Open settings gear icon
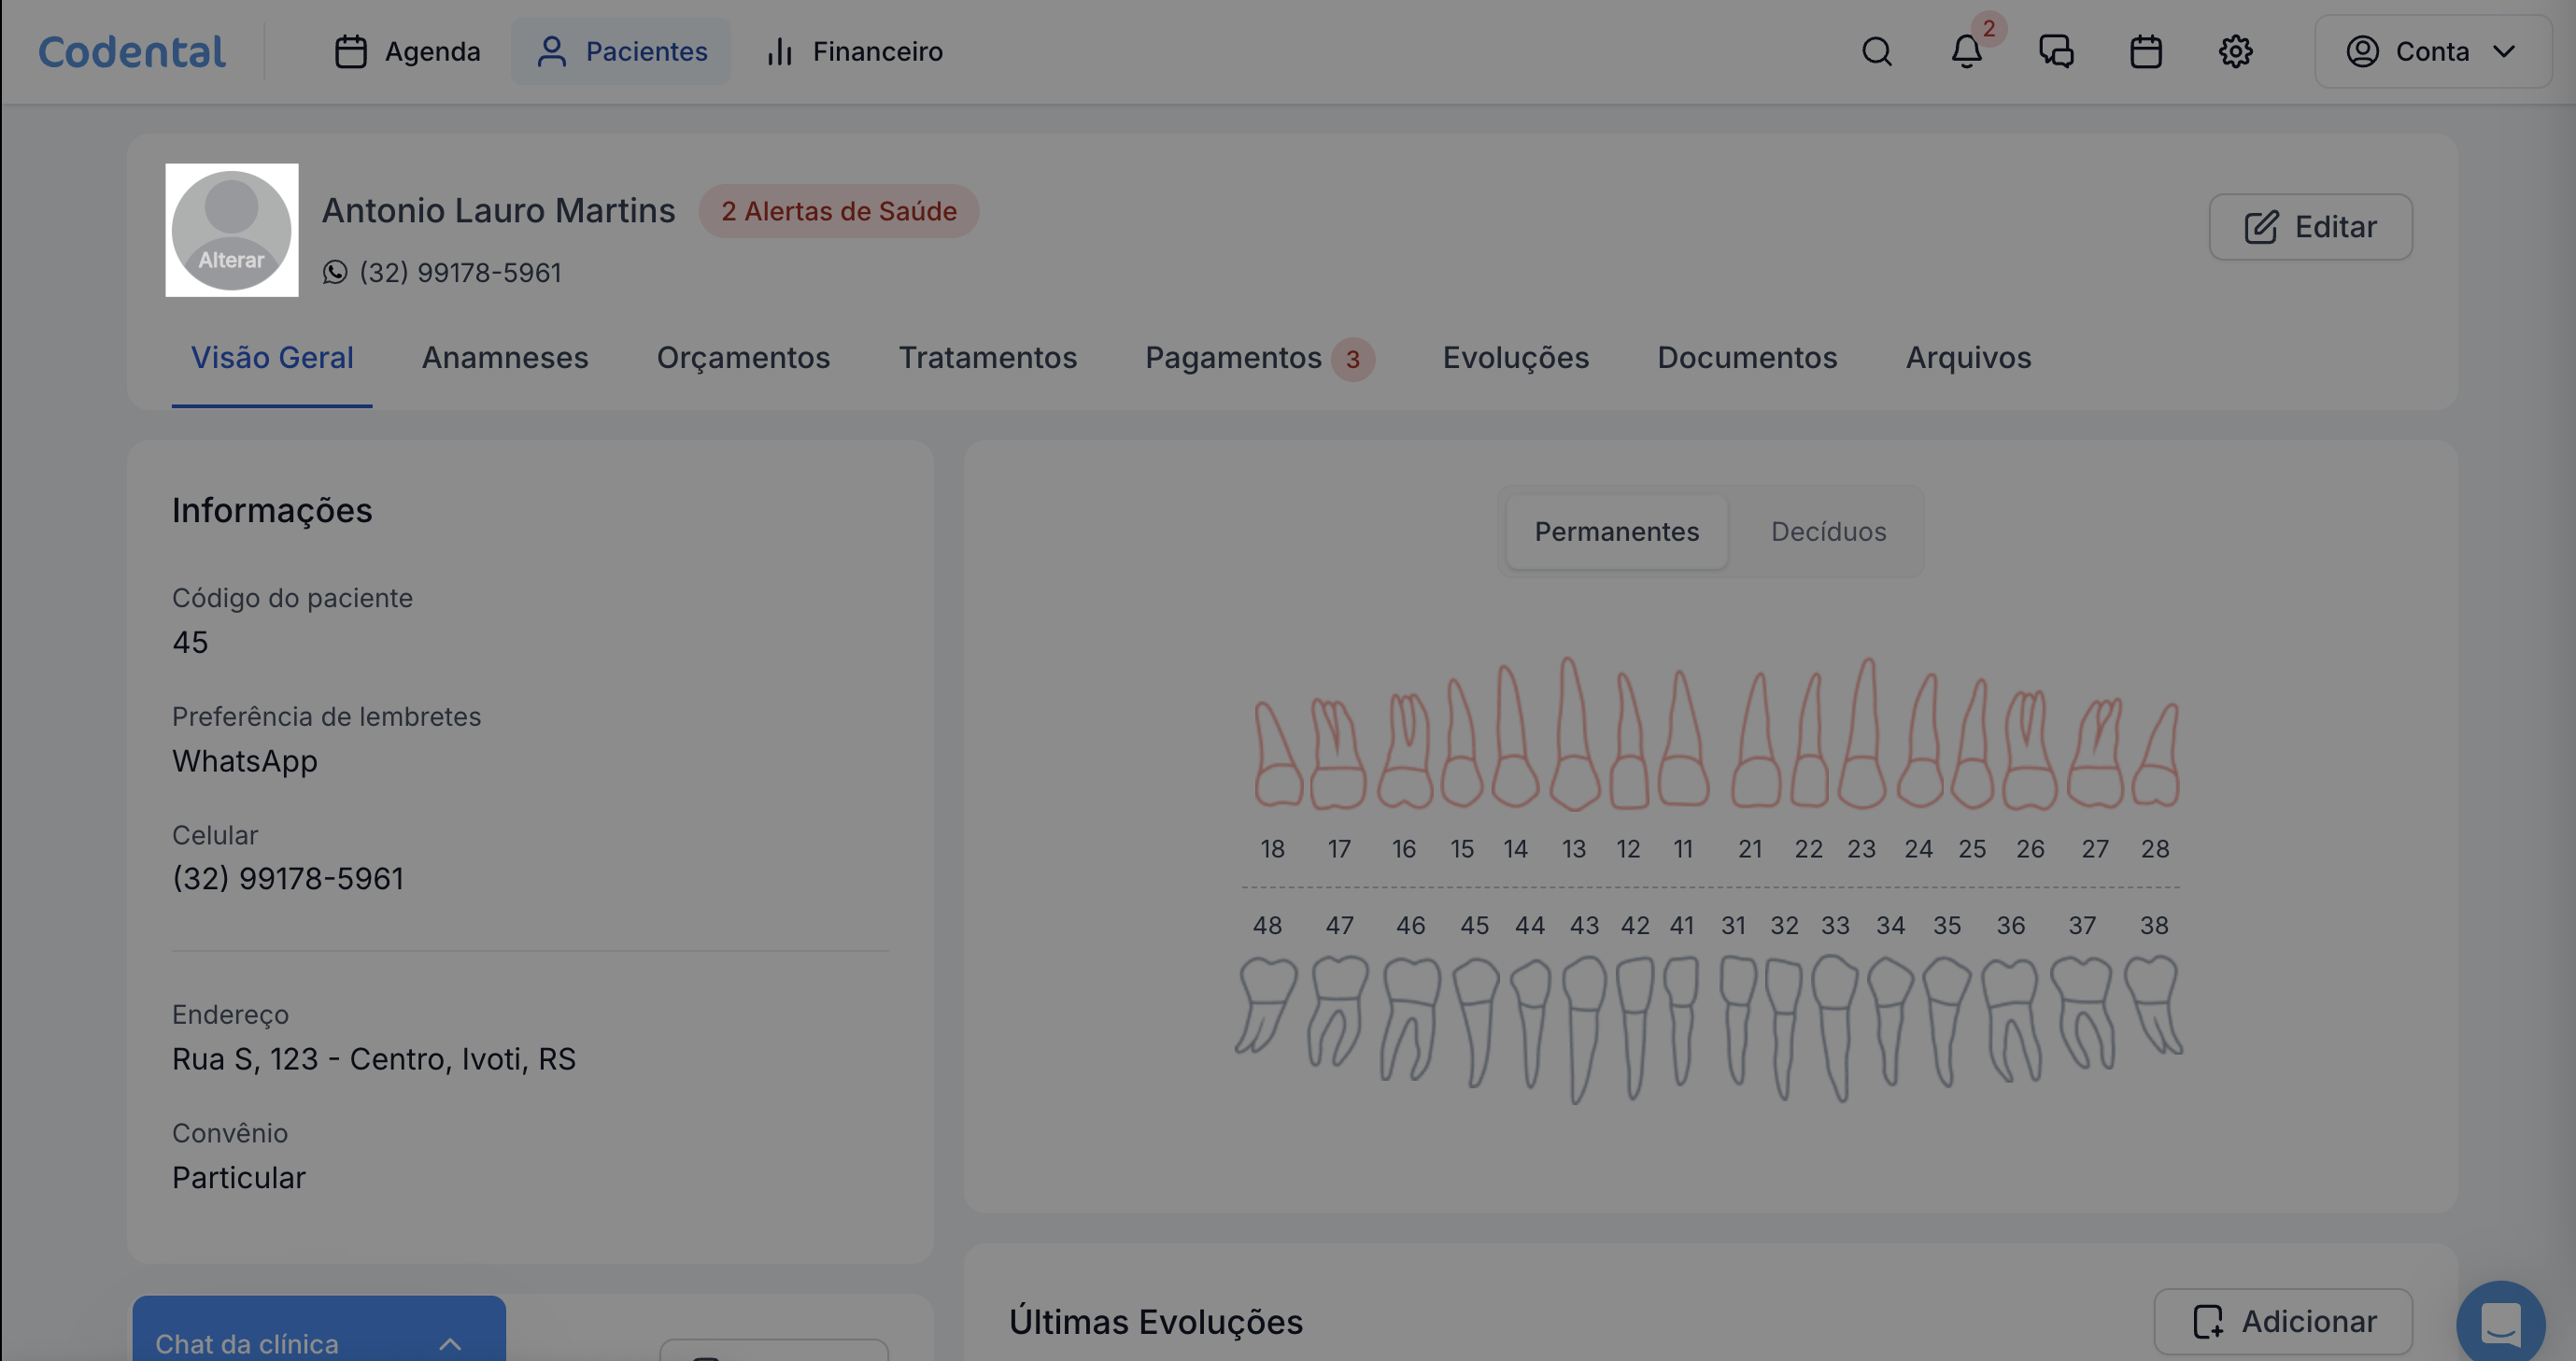Screen dimensions: 2576x1361 [2235, 51]
